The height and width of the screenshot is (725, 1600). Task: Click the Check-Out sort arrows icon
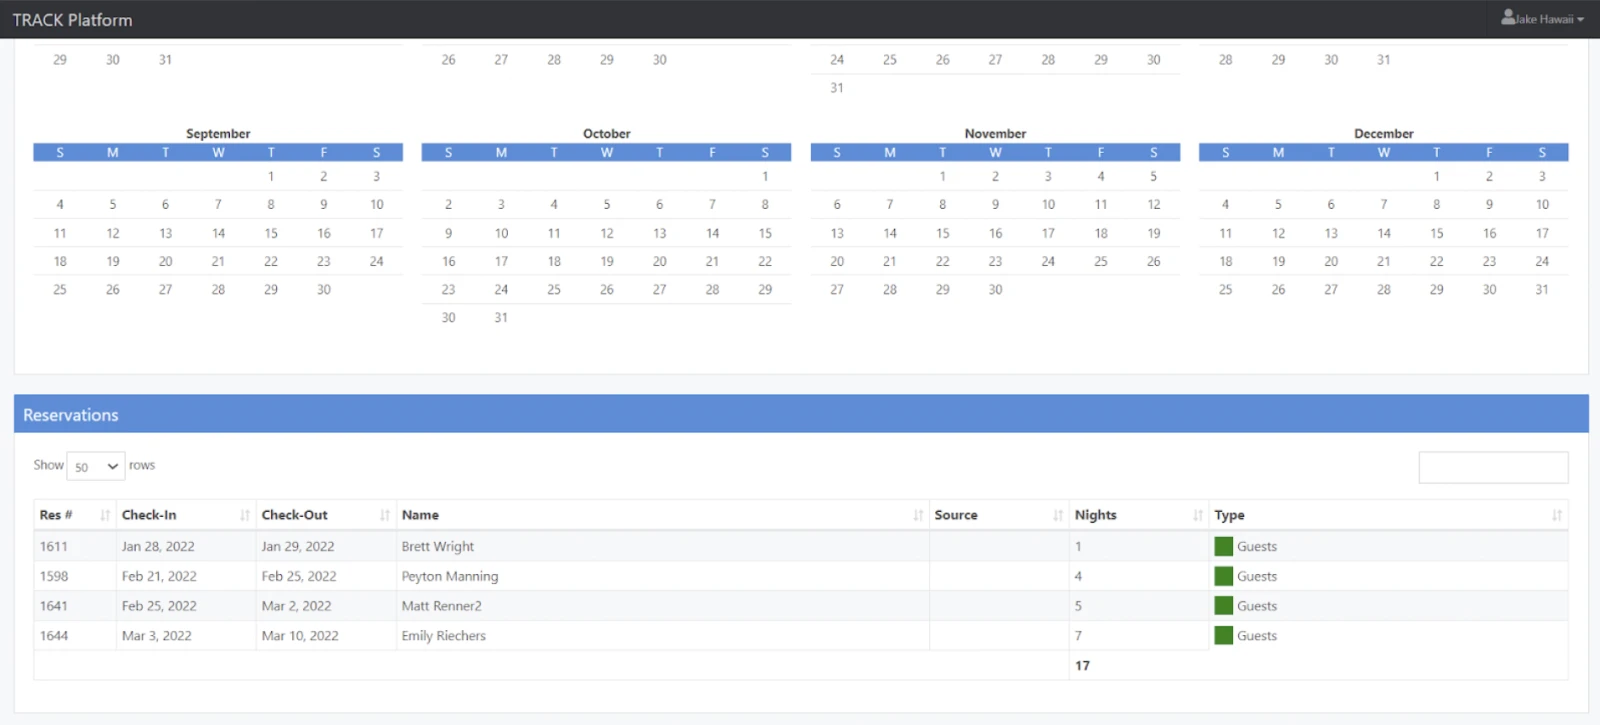click(x=385, y=515)
